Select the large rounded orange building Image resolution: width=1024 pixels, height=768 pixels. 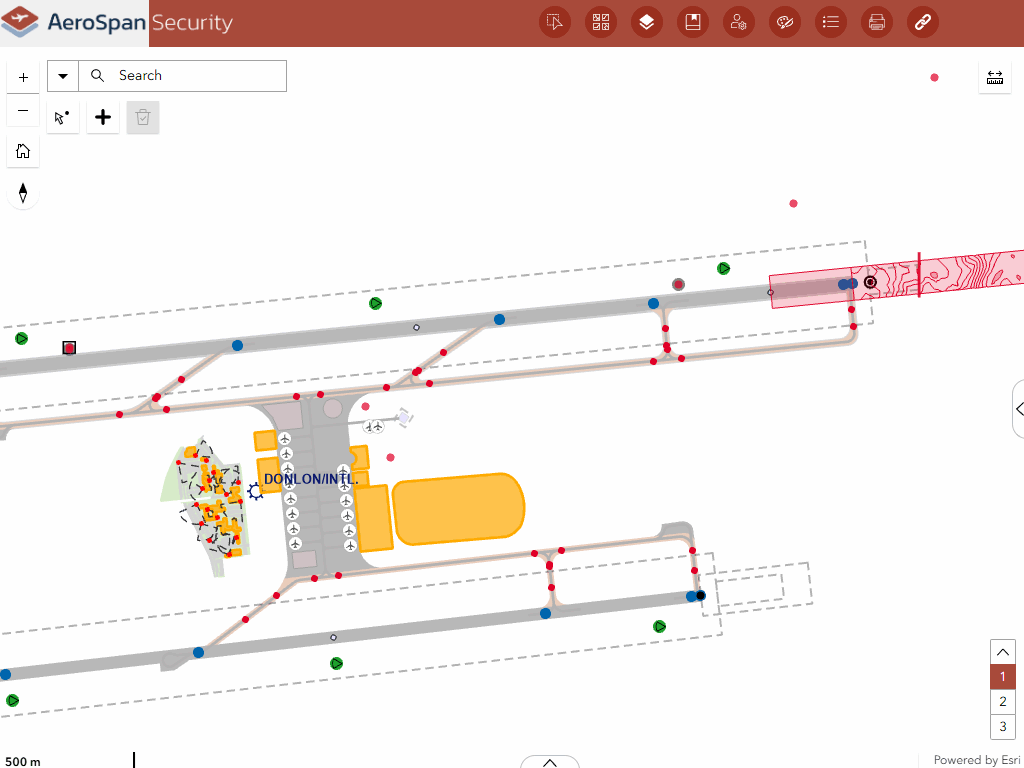coord(458,509)
